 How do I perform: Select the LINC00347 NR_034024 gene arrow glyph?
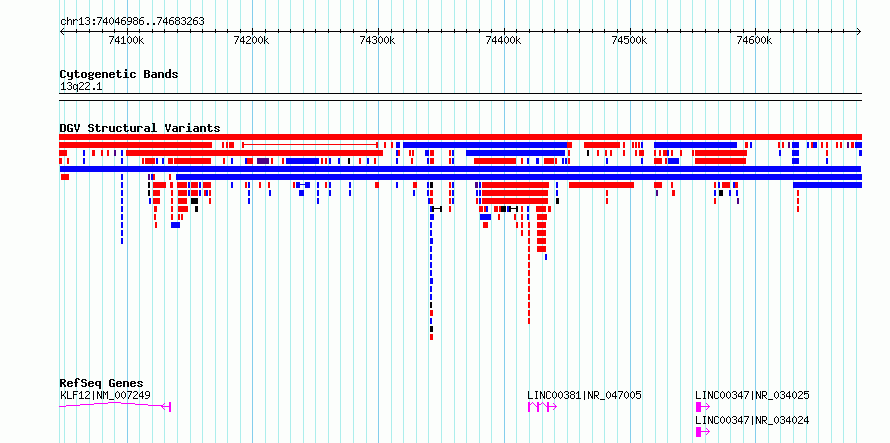(x=703, y=432)
